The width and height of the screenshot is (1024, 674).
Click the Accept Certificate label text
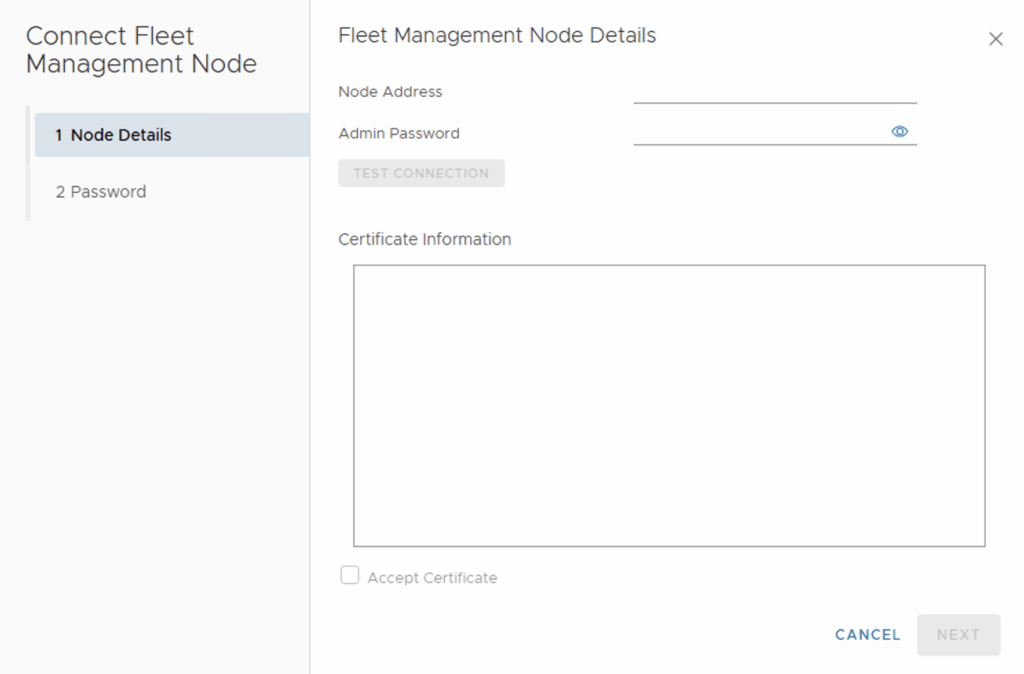click(x=432, y=578)
